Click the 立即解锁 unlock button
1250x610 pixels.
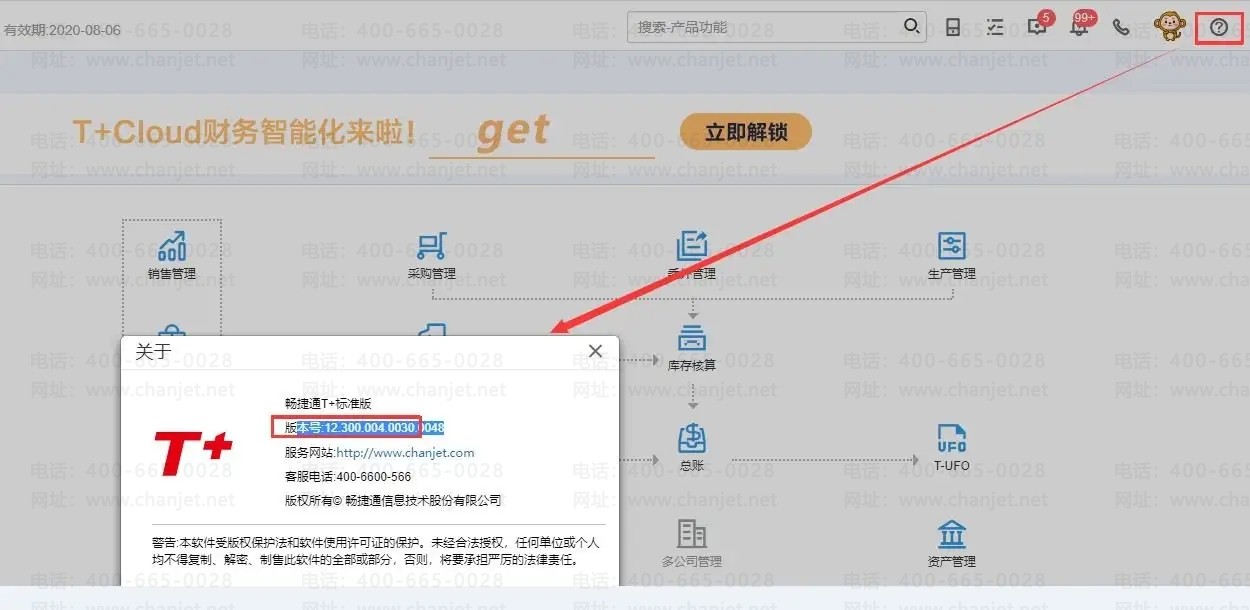(x=746, y=132)
